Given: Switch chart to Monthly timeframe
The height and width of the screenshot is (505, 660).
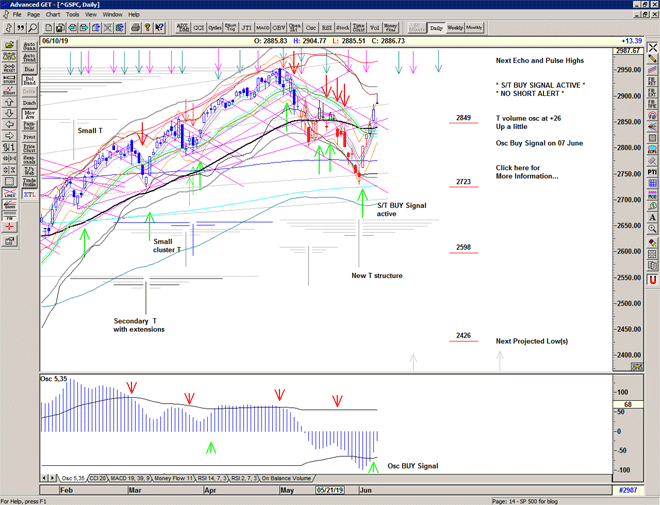Looking at the screenshot, I should pos(474,28).
